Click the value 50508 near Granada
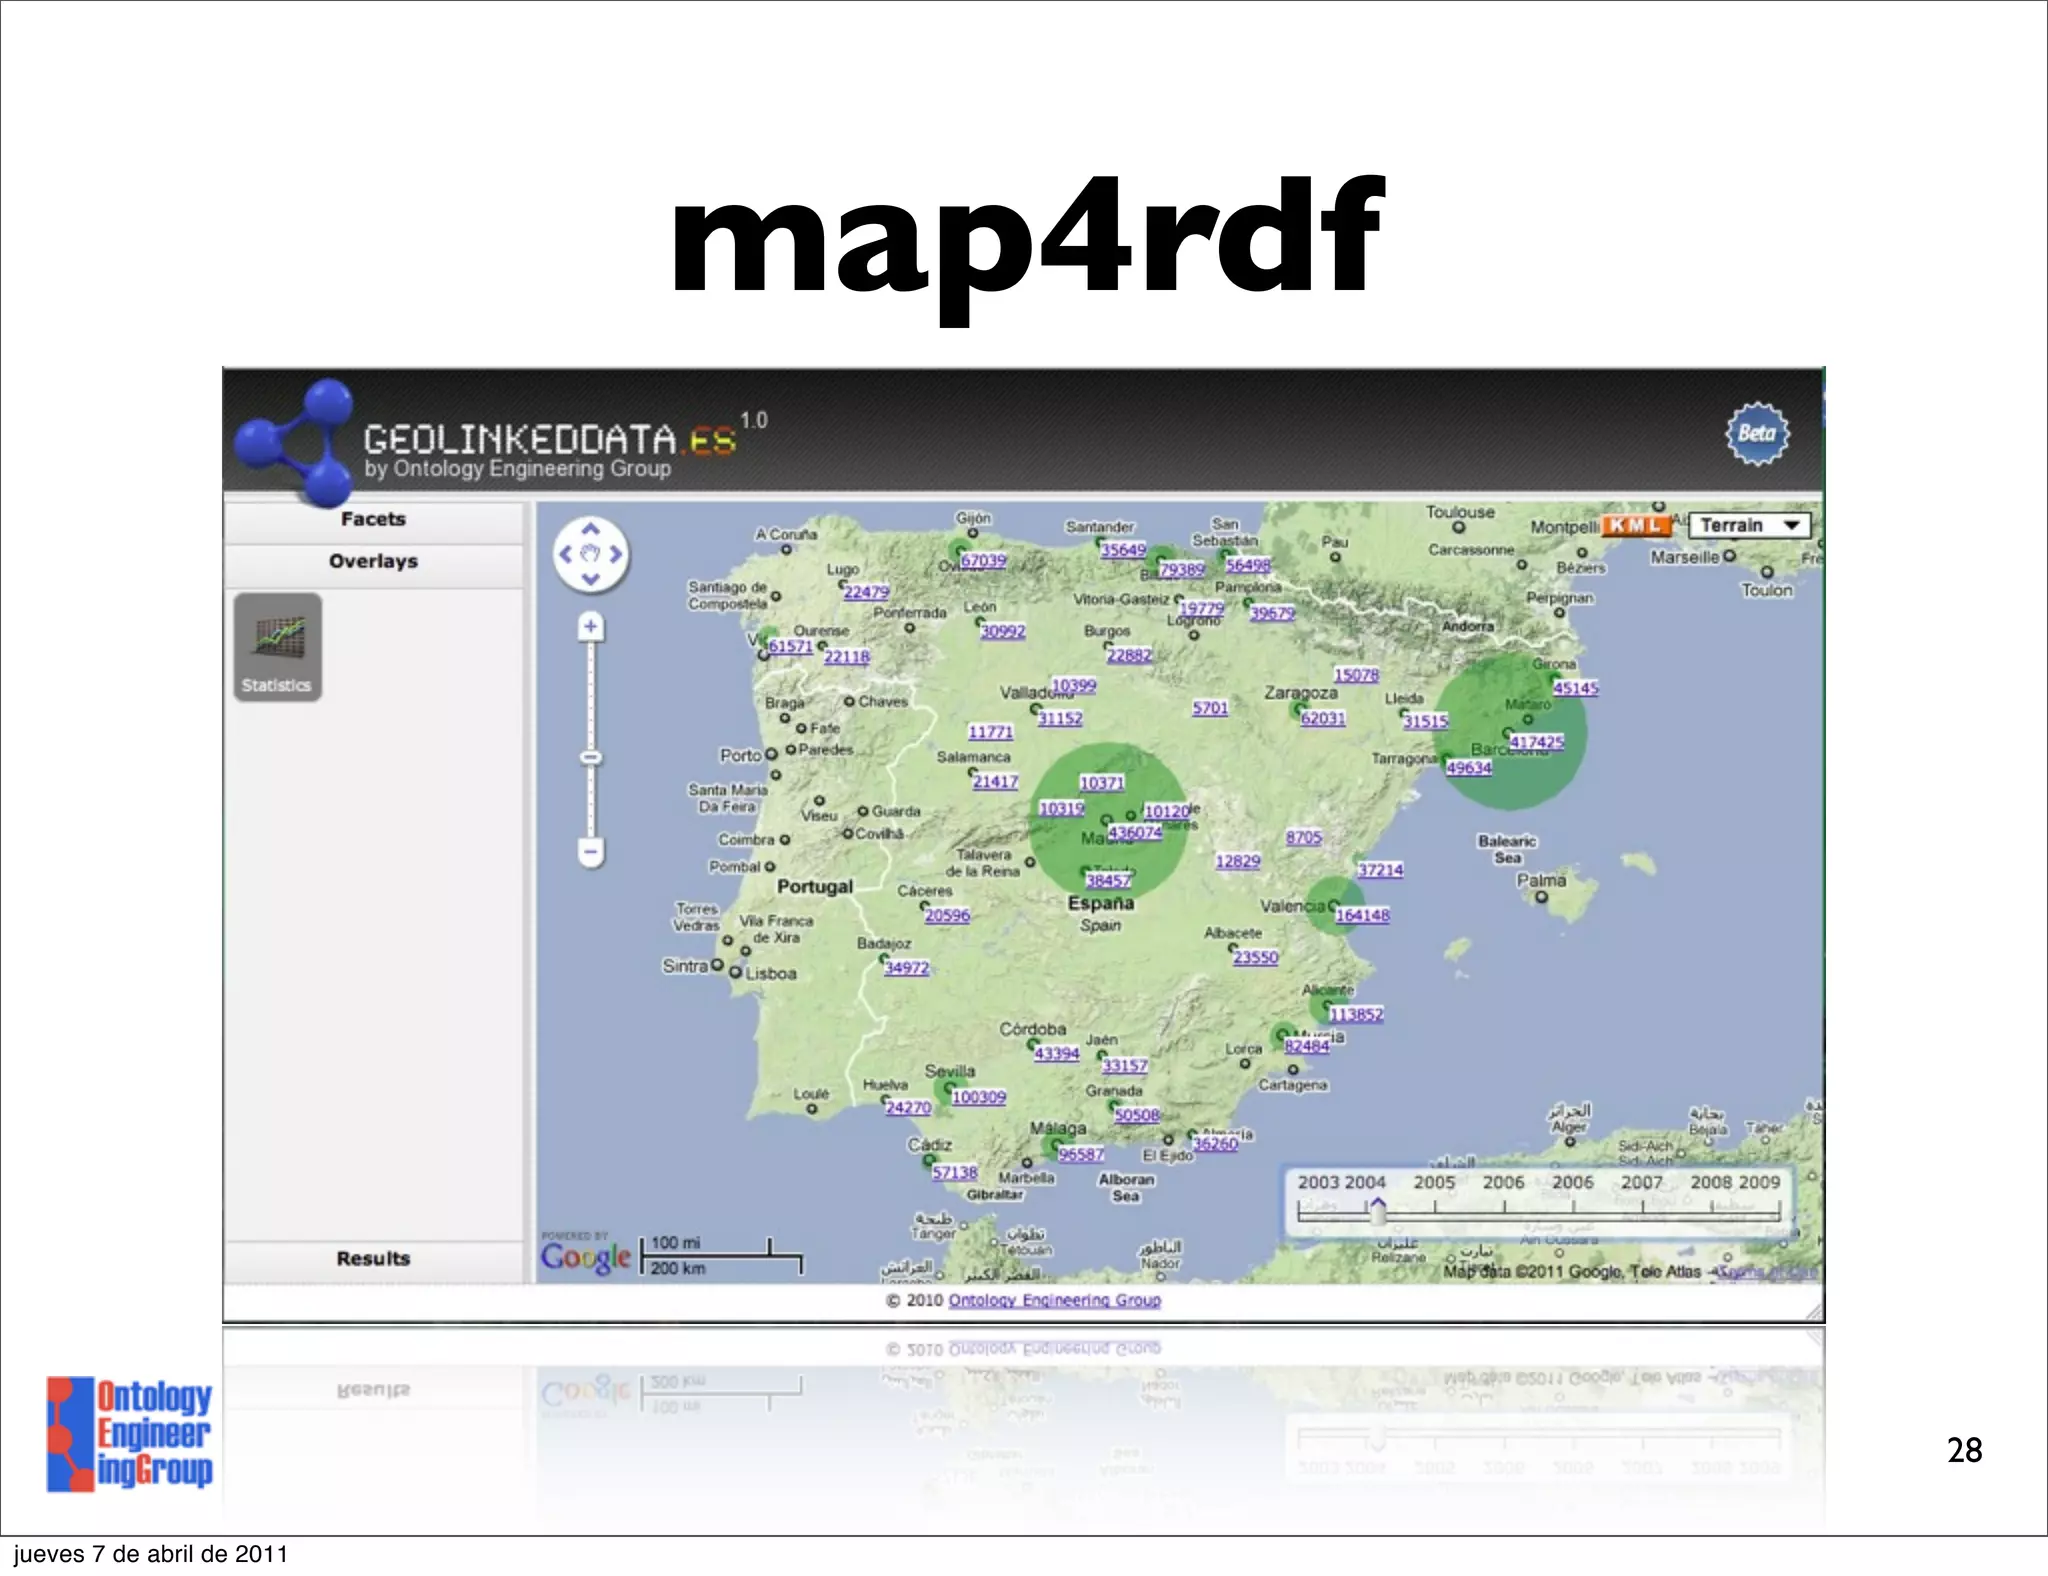The width and height of the screenshot is (2048, 1576). coord(1137,1115)
